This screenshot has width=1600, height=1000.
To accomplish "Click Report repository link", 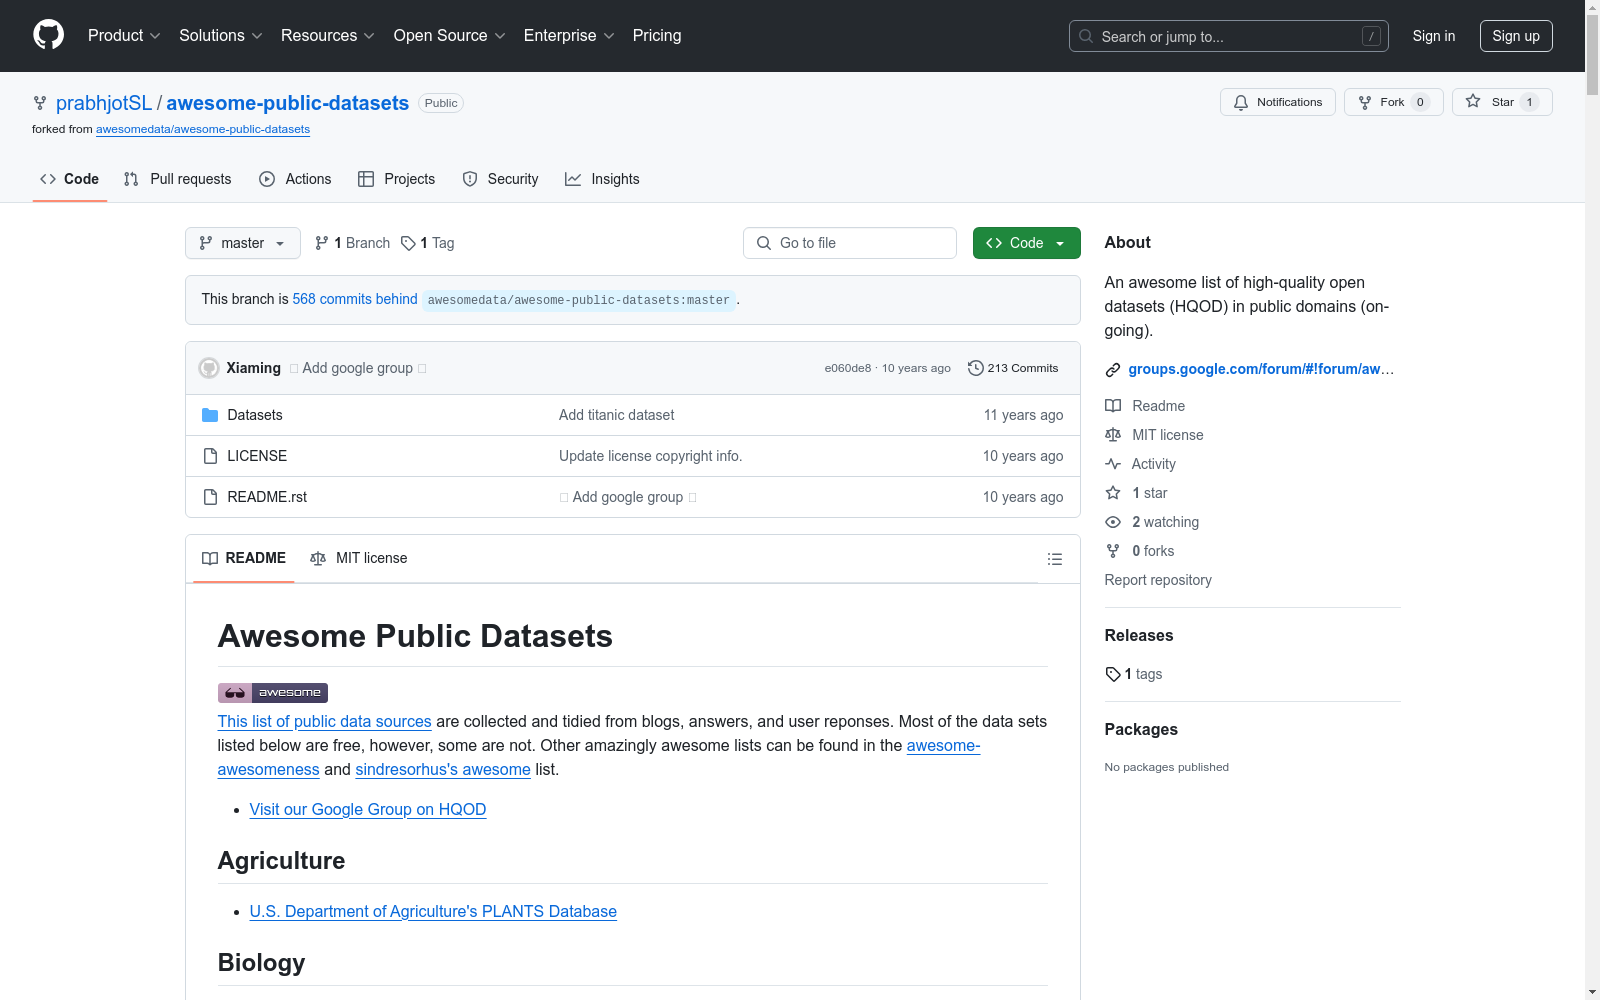I will 1158,580.
